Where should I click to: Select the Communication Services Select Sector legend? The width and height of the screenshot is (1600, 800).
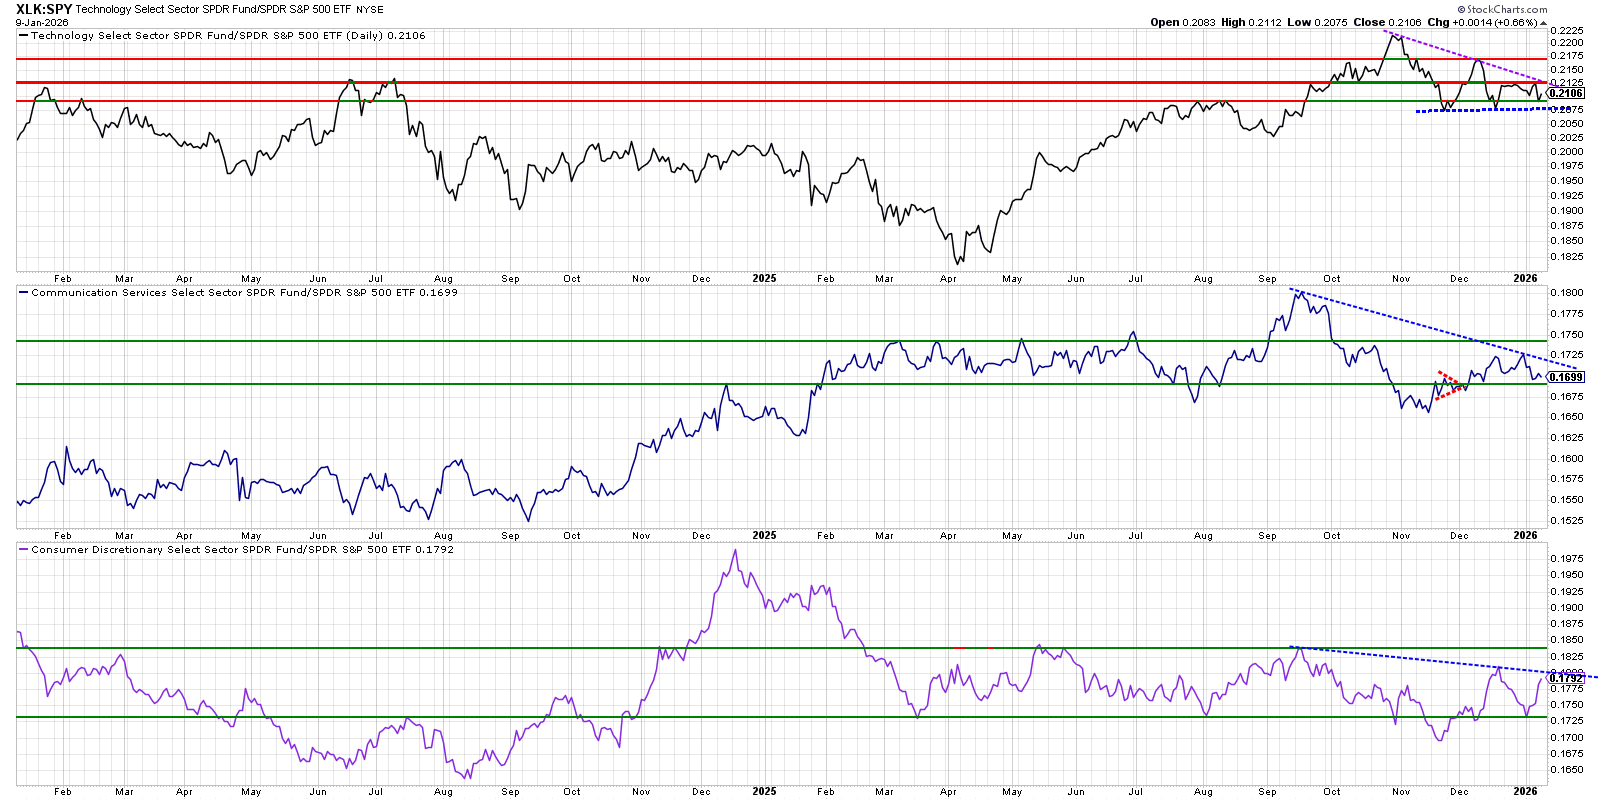[x=239, y=292]
